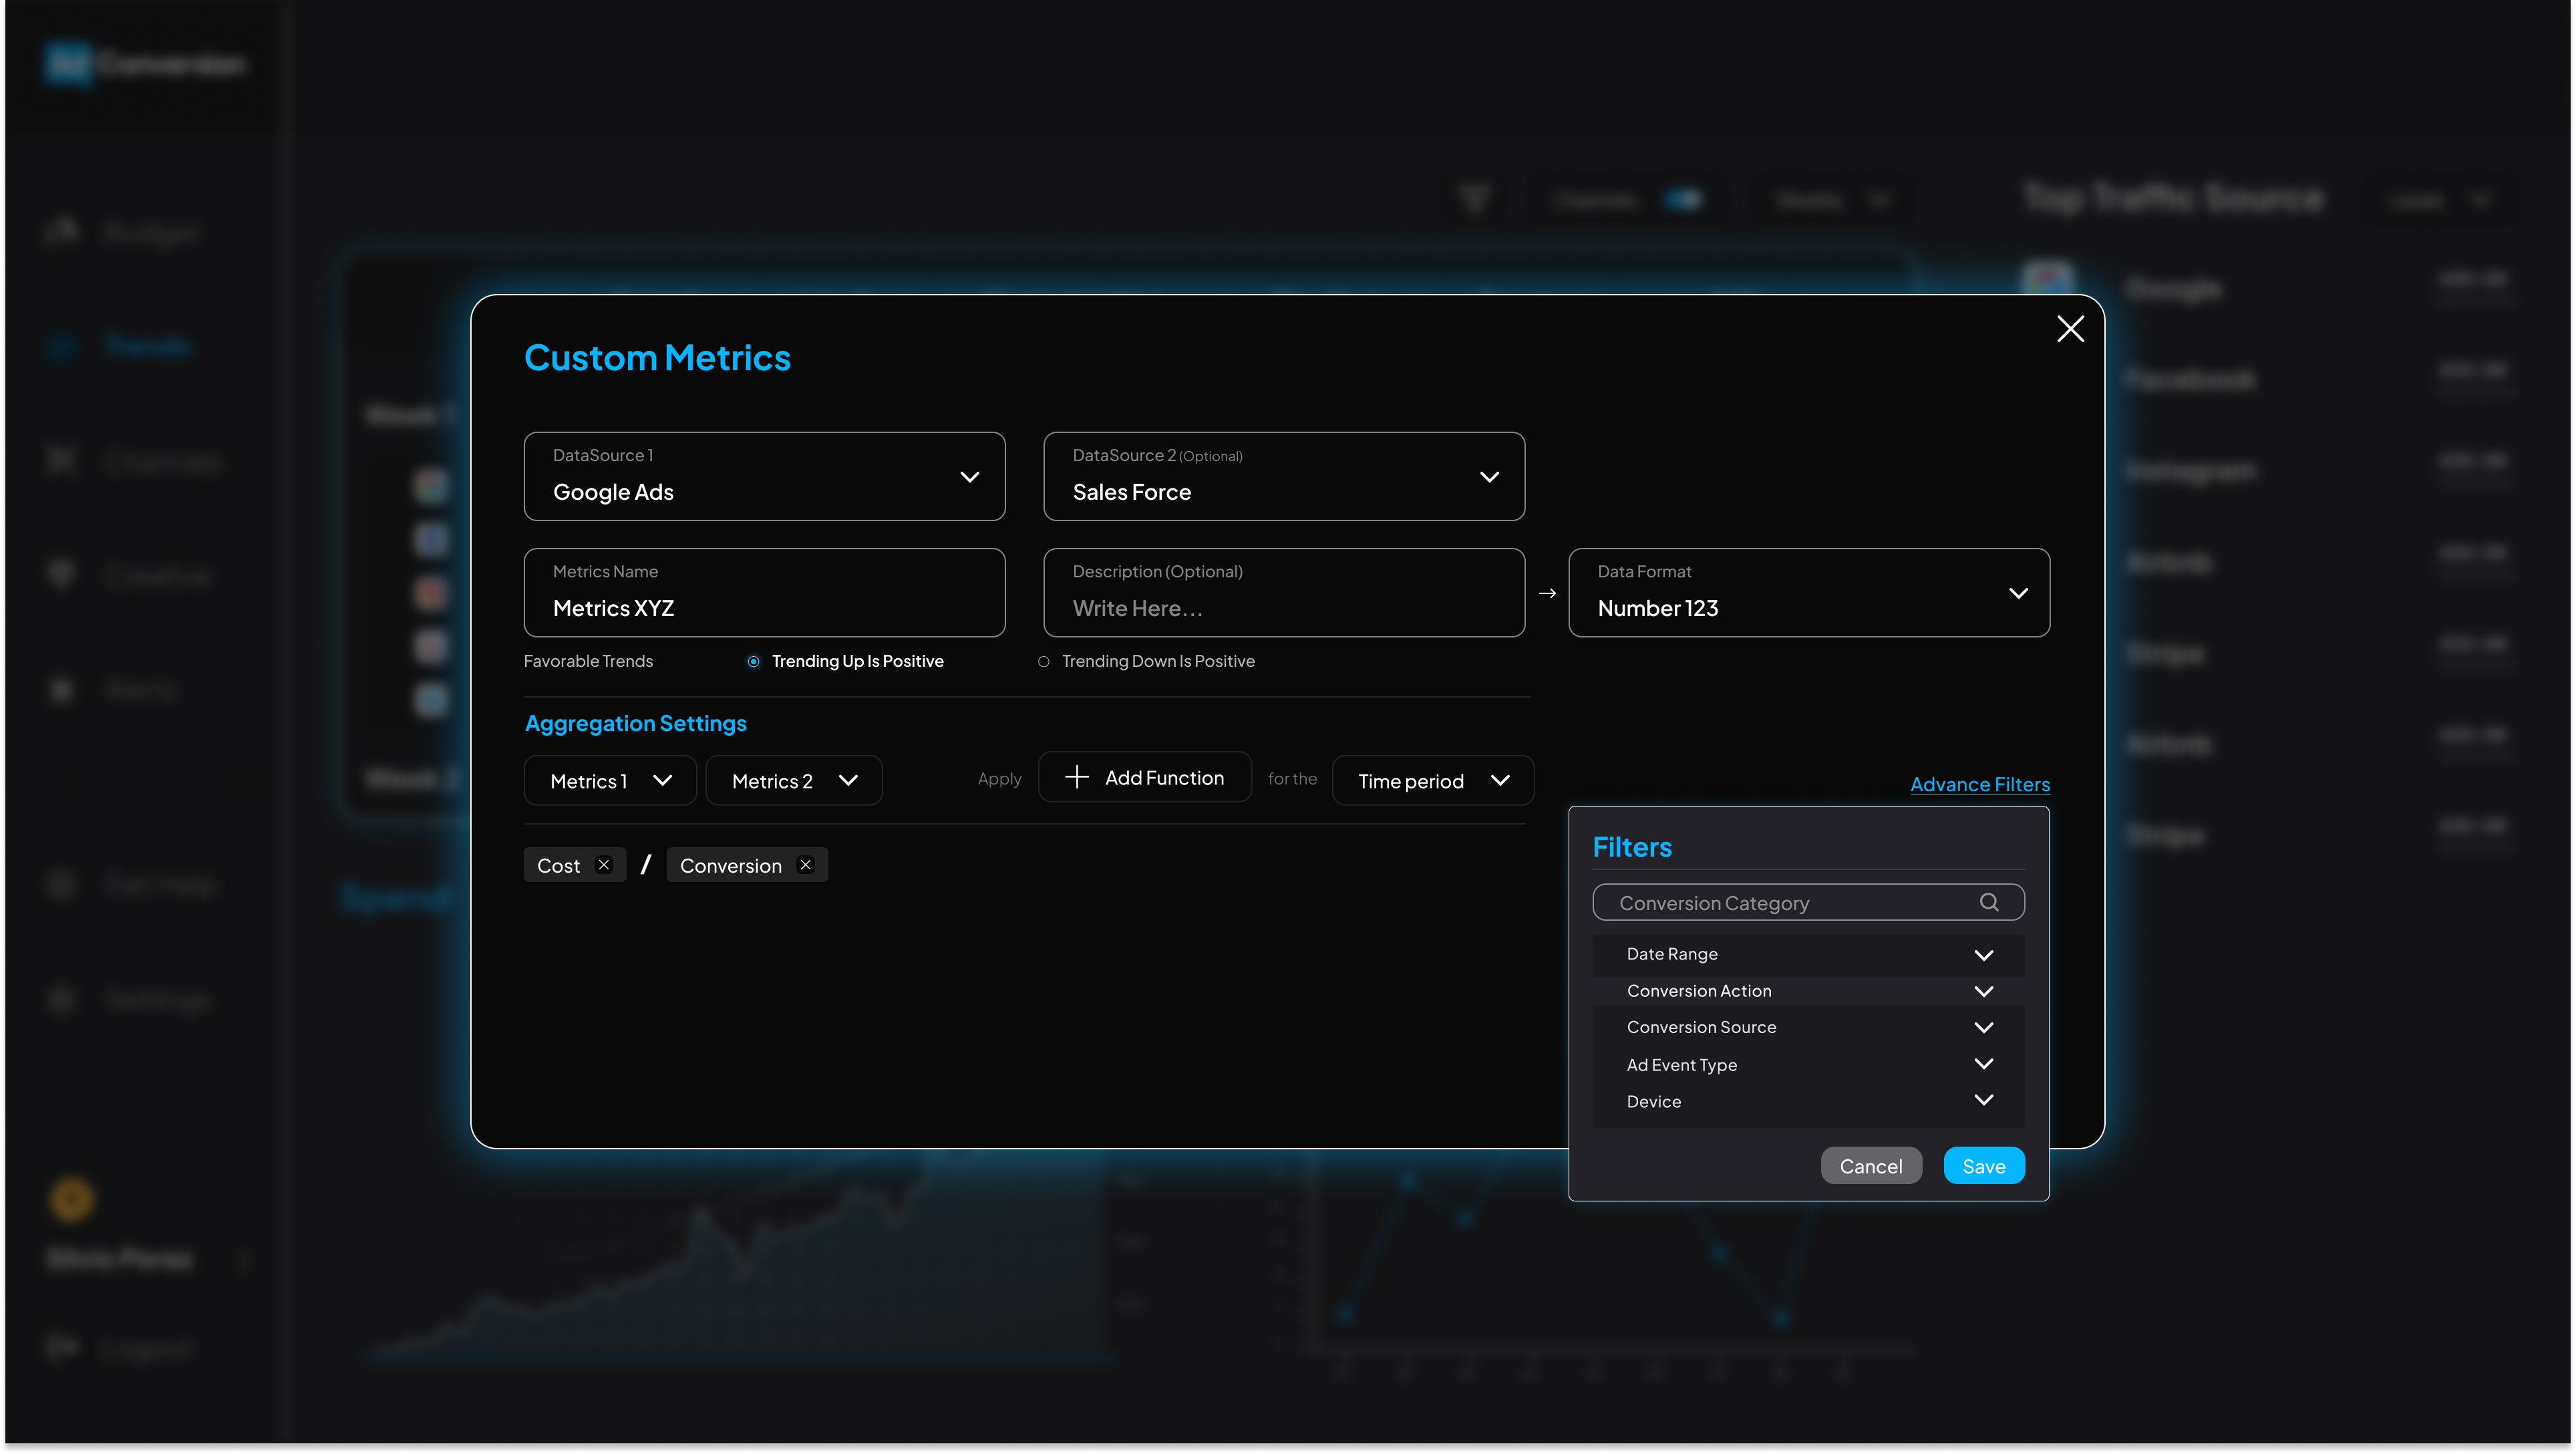2576x1454 pixels.
Task: Remove the Conversion metric chip
Action: coord(806,865)
